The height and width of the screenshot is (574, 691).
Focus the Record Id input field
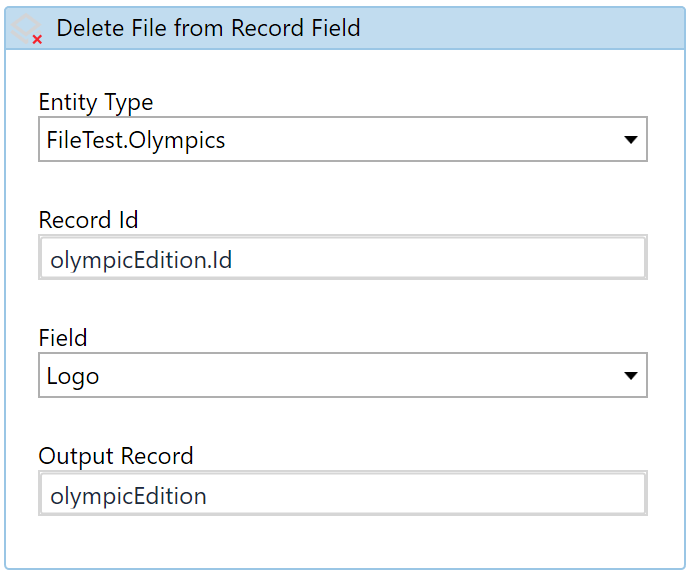click(343, 257)
